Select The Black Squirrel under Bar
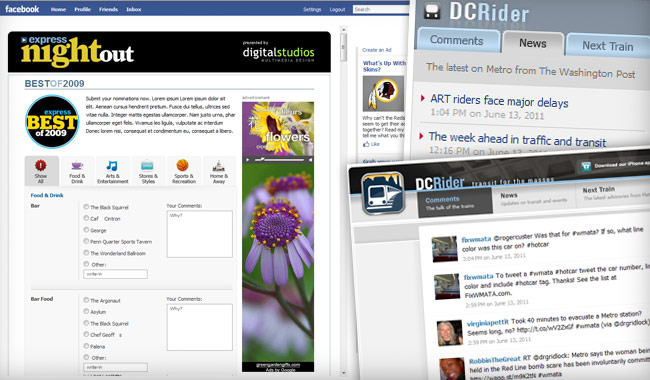The image size is (650, 380). (86, 207)
